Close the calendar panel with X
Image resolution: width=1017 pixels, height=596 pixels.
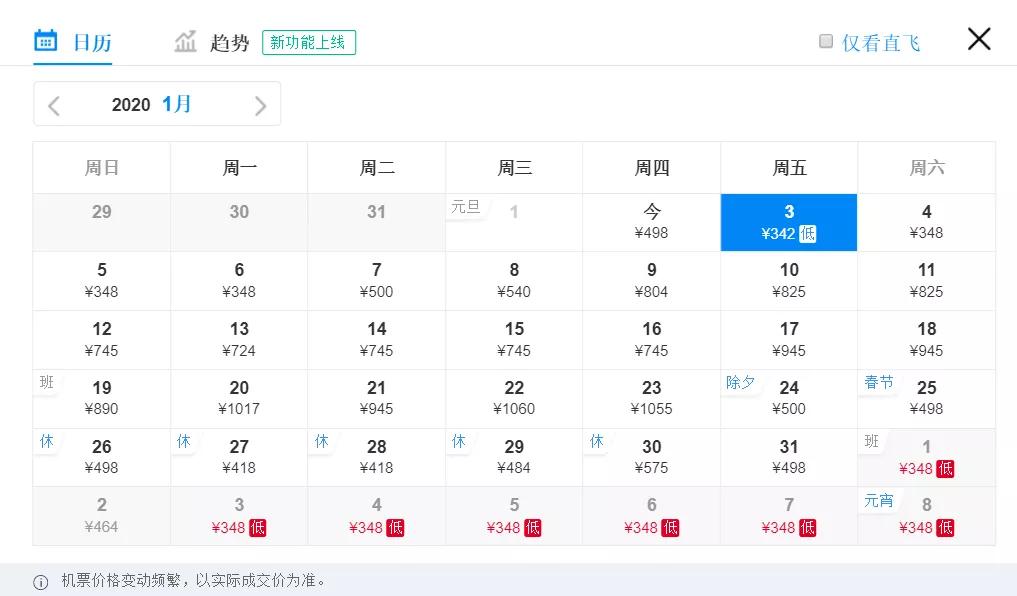pos(979,39)
